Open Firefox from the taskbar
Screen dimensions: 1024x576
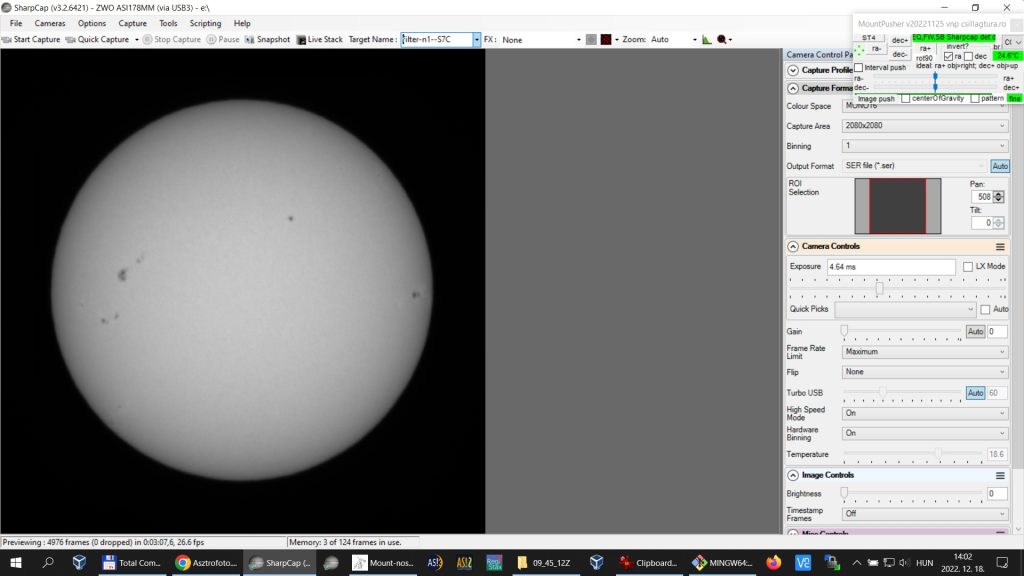pos(773,562)
